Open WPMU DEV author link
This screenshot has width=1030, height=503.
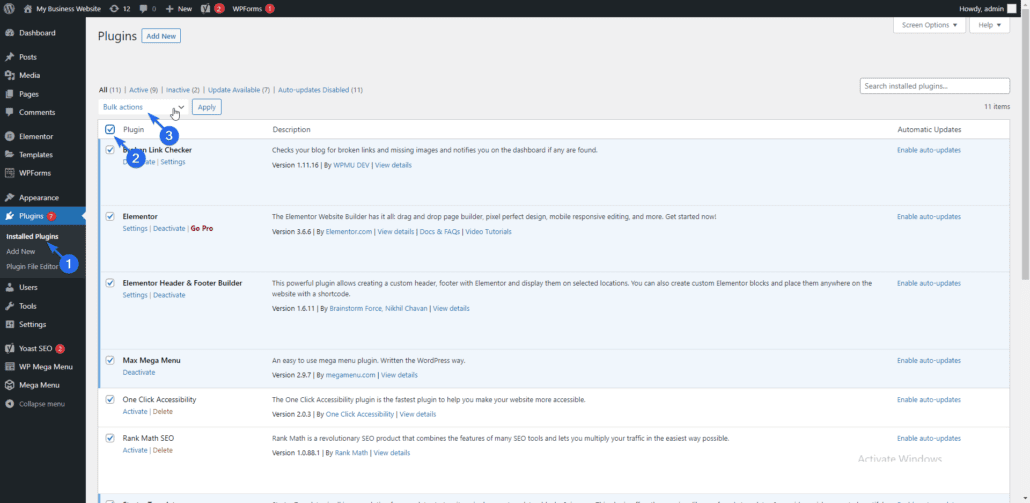pos(351,165)
